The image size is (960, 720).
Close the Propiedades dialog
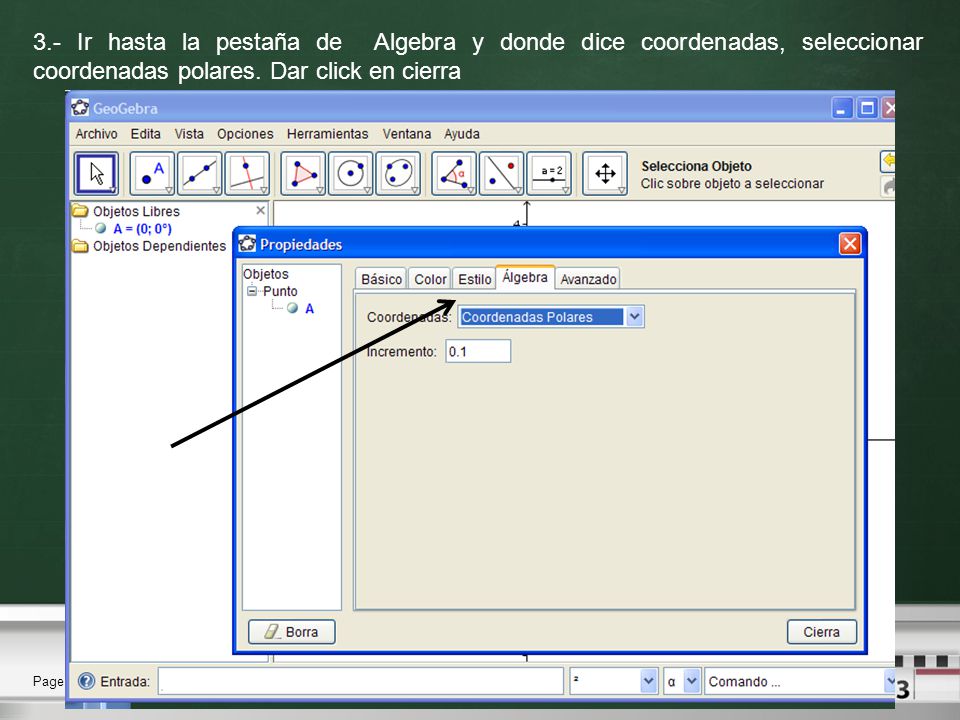(850, 244)
